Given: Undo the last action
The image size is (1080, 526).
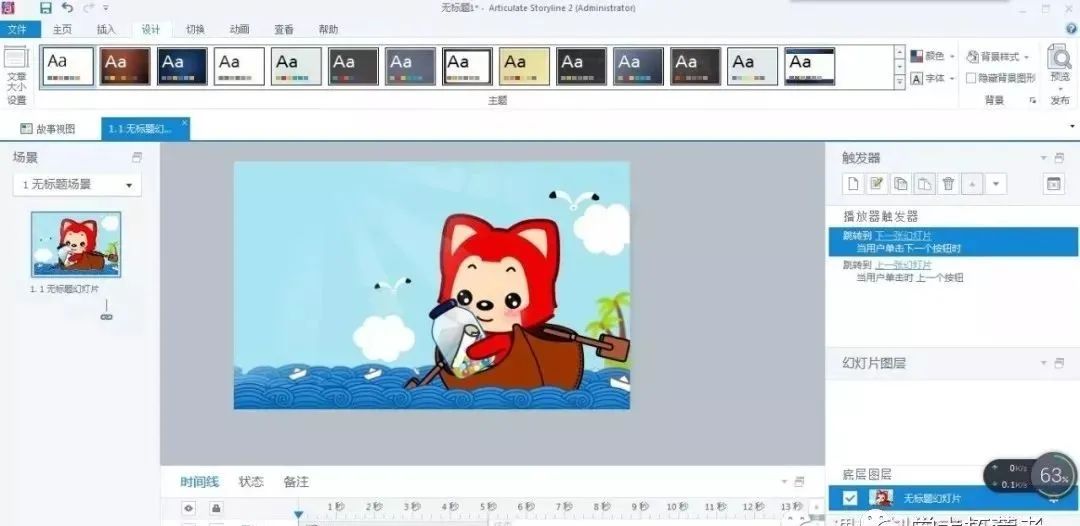Looking at the screenshot, I should coord(67,8).
